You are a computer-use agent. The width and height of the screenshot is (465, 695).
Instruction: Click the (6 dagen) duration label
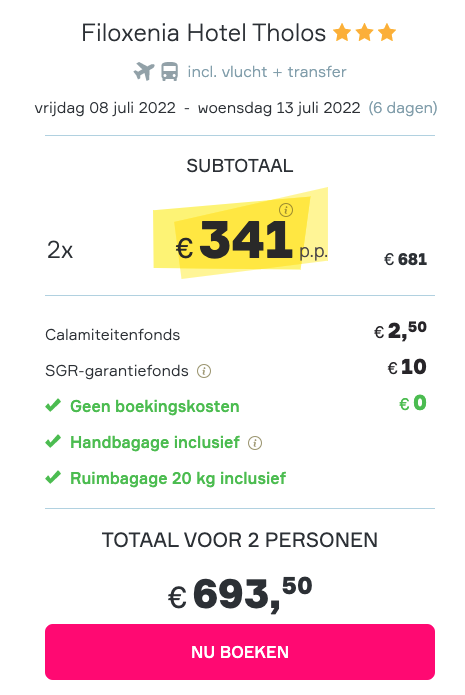click(403, 108)
